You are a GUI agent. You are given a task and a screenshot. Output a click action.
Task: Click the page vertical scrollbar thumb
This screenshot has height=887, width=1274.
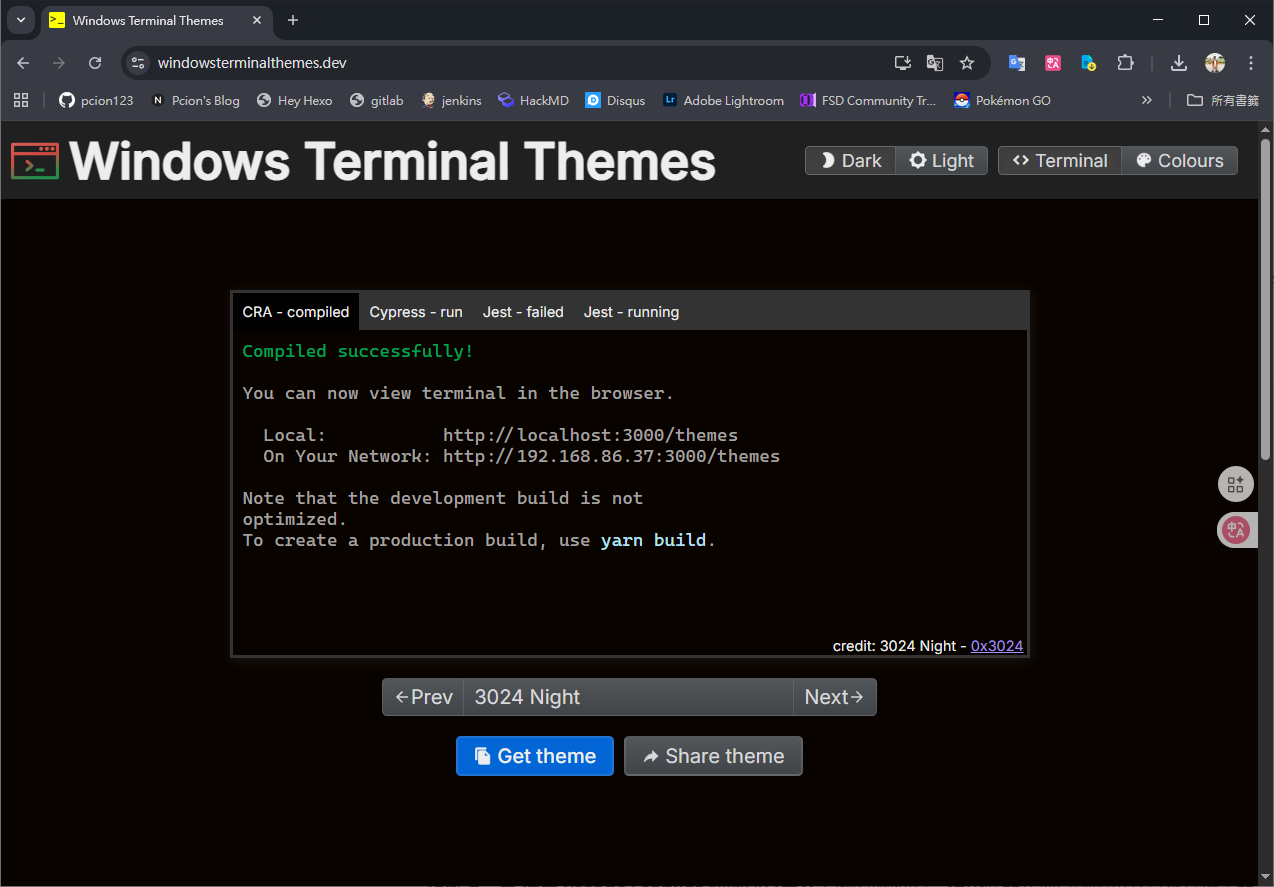point(1265,300)
